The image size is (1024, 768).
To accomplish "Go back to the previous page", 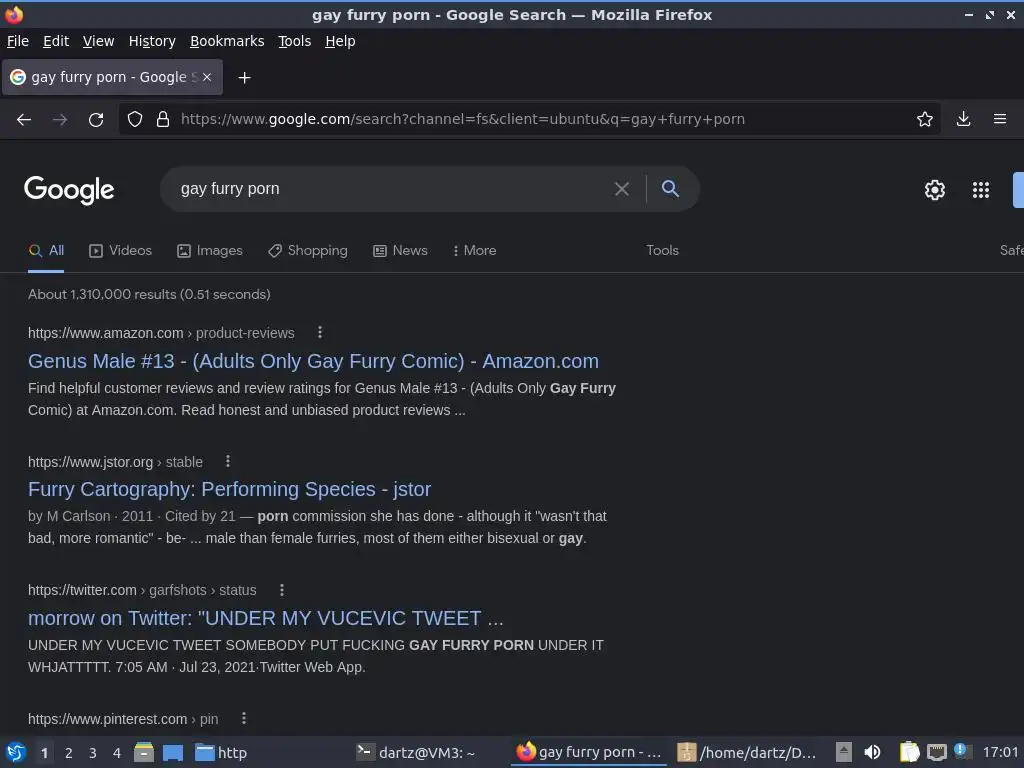I will (24, 120).
